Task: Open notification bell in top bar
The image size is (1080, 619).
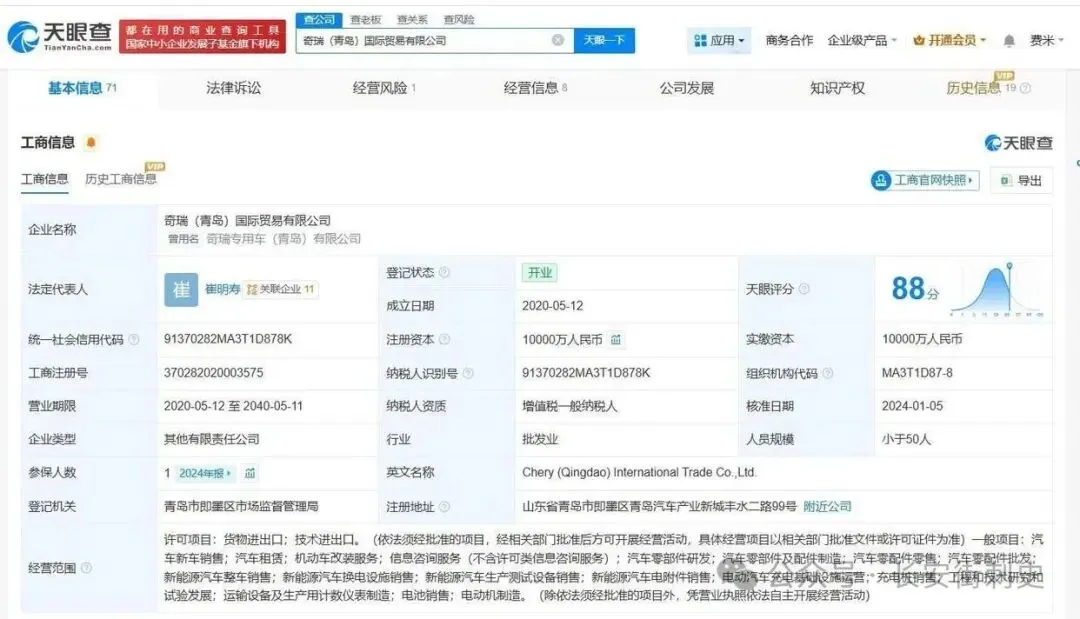Action: 1009,41
